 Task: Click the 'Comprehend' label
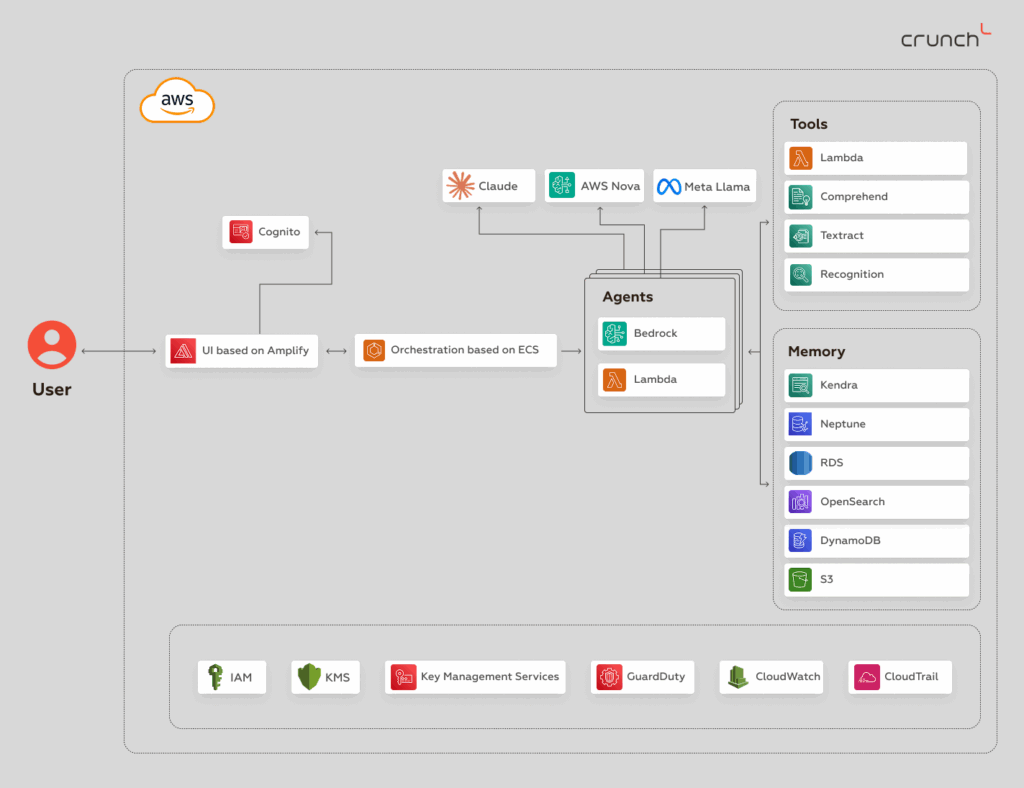click(x=854, y=197)
